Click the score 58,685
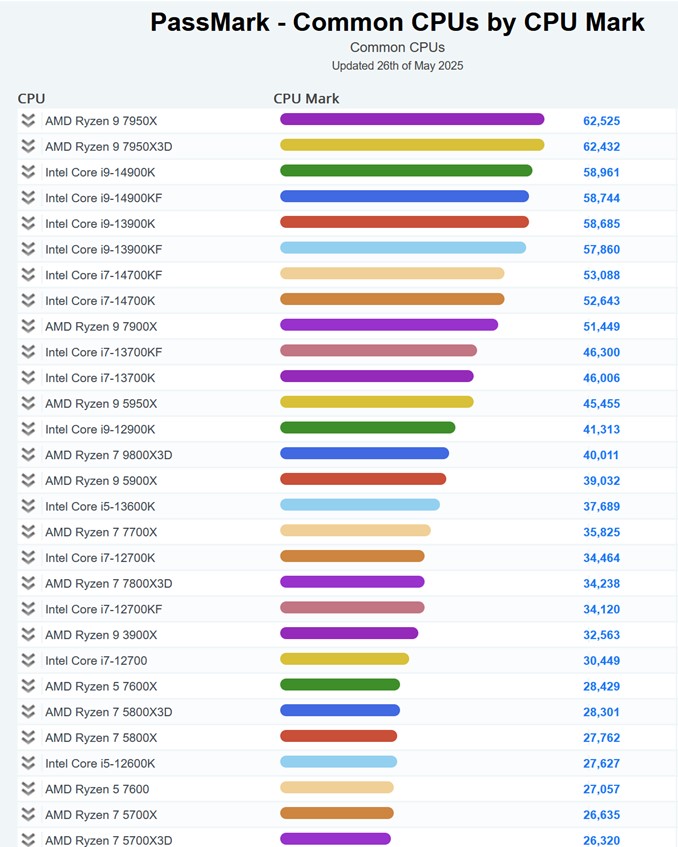The height and width of the screenshot is (847, 678). pyautogui.click(x=601, y=224)
